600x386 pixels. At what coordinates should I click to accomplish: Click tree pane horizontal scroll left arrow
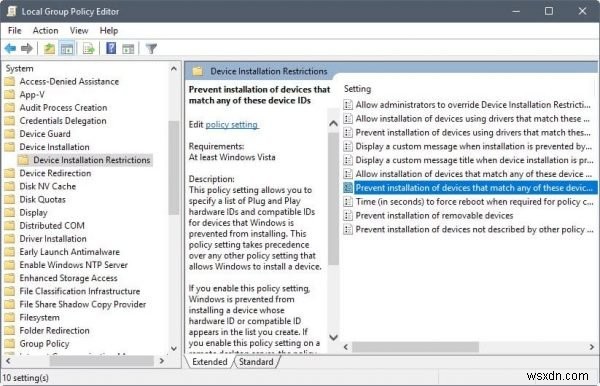(x=8, y=361)
